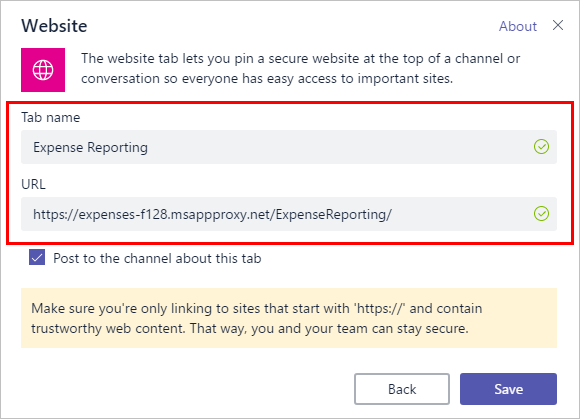
Task: Click the msappproxy.net URL text
Action: click(212, 214)
